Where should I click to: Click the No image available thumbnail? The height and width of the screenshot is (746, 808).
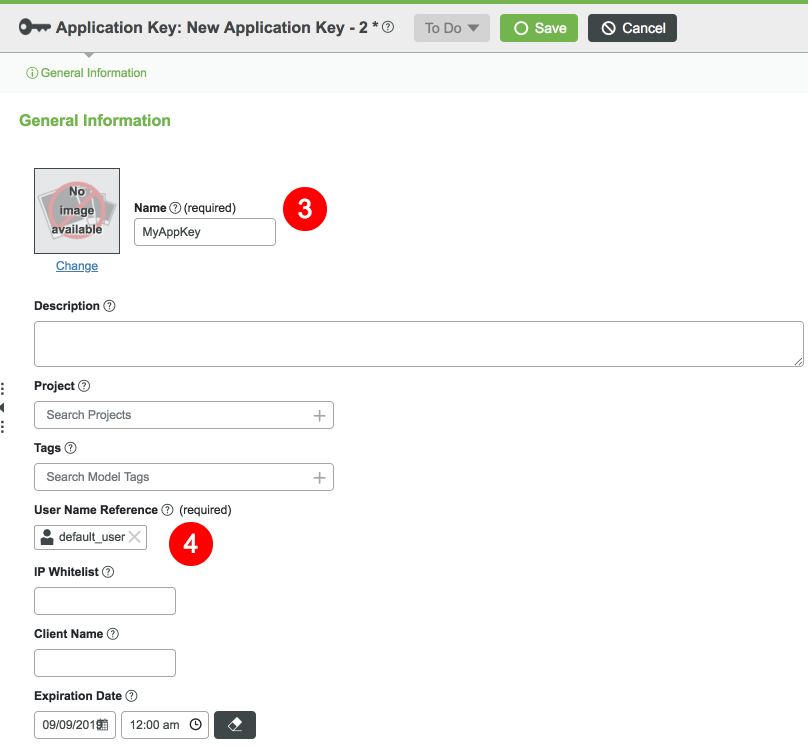pos(77,211)
